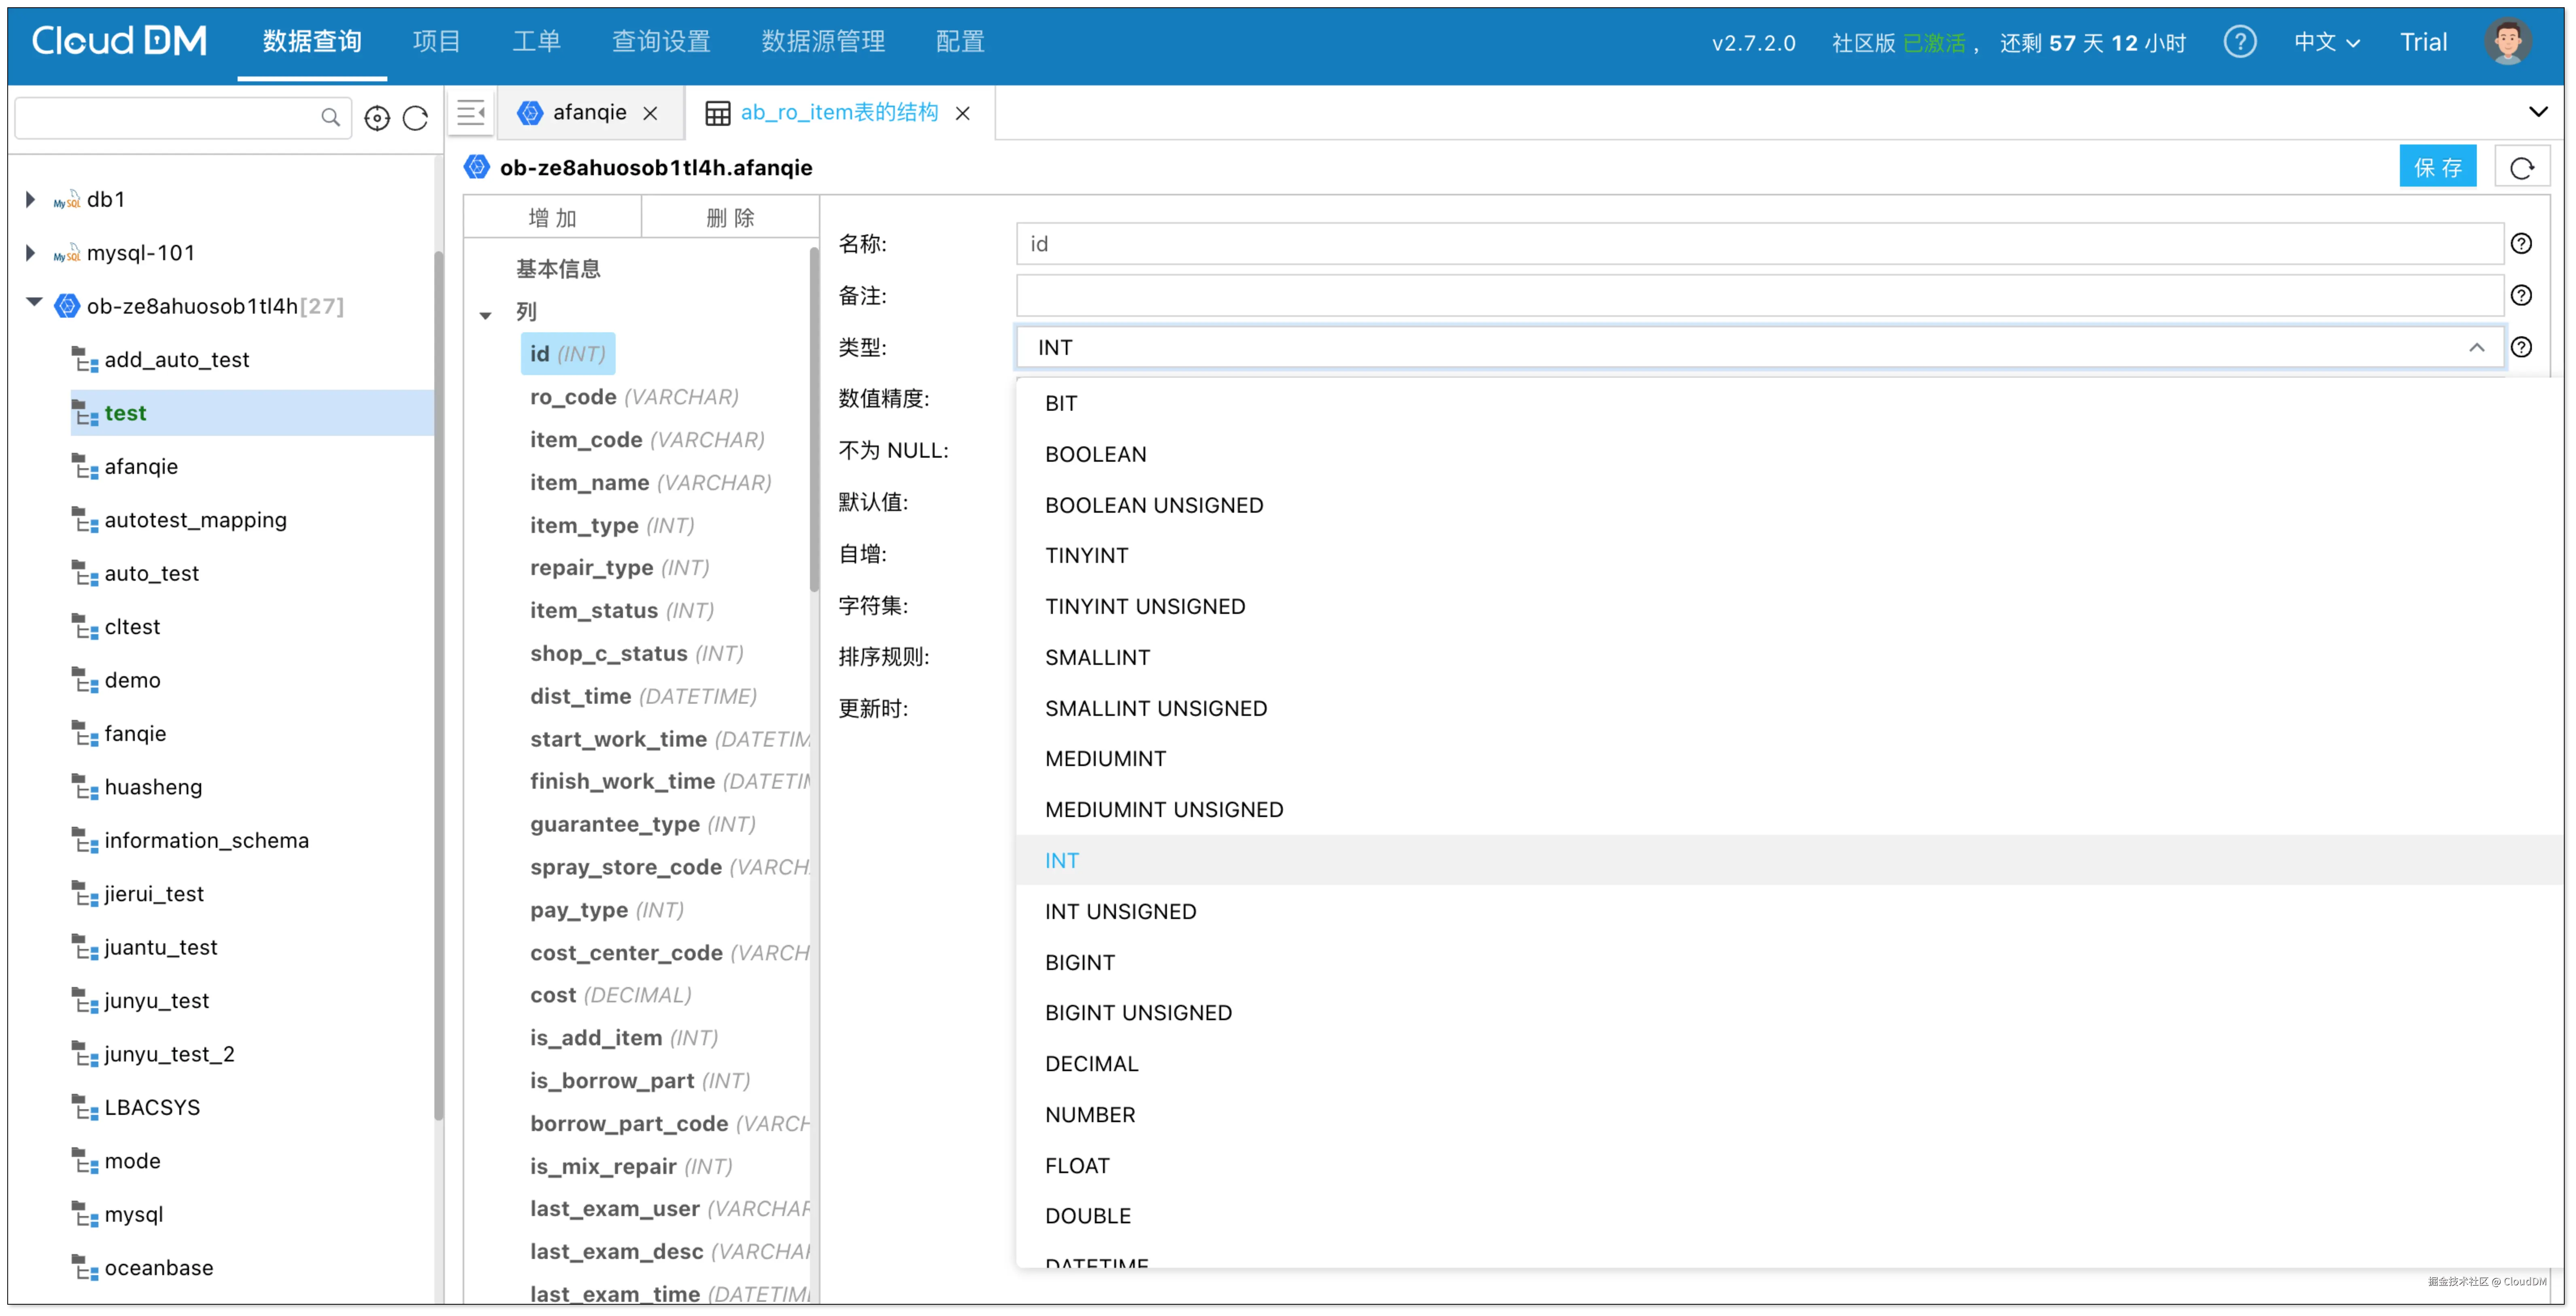Click the 增加 add column button

pos(552,218)
